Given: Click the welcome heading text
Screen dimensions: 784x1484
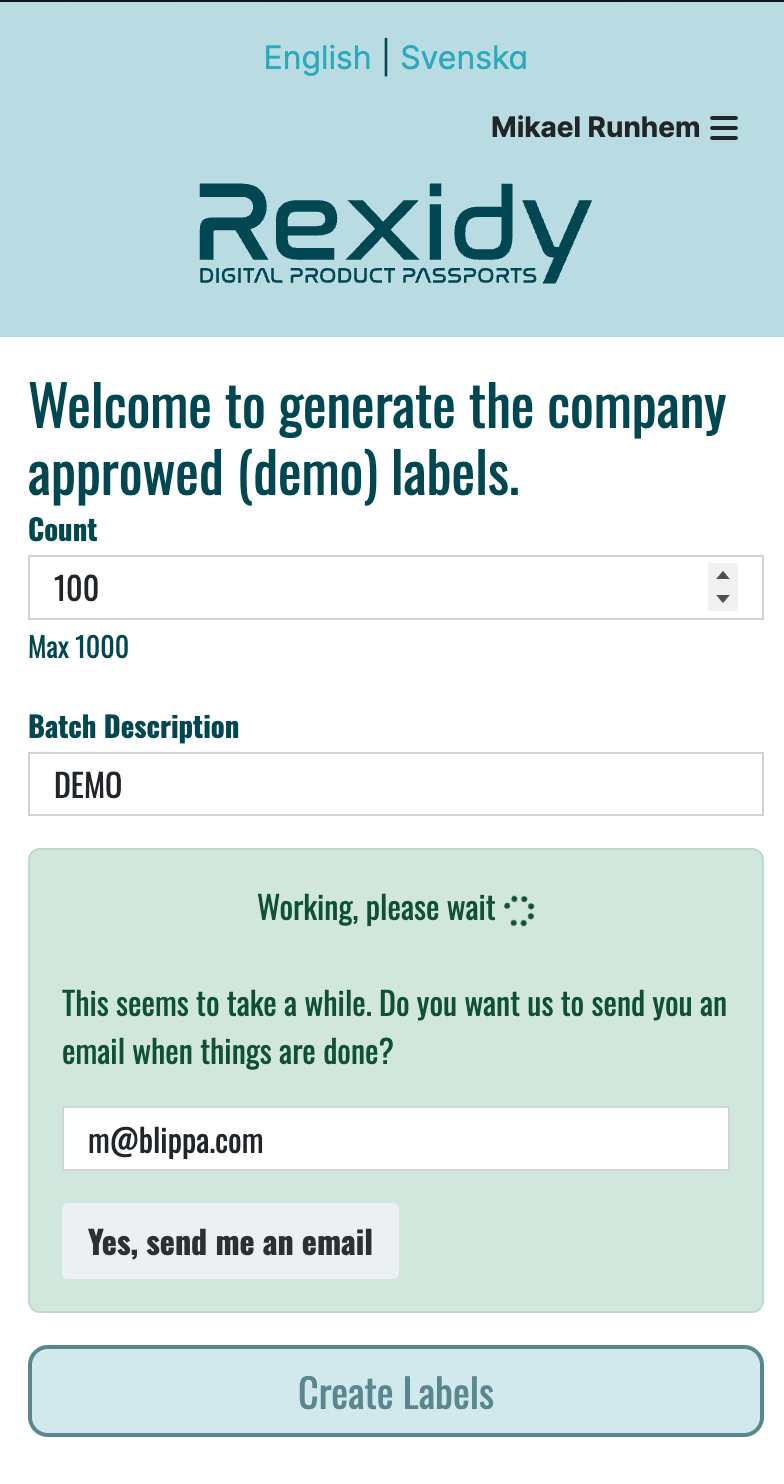Looking at the screenshot, I should coord(377,441).
